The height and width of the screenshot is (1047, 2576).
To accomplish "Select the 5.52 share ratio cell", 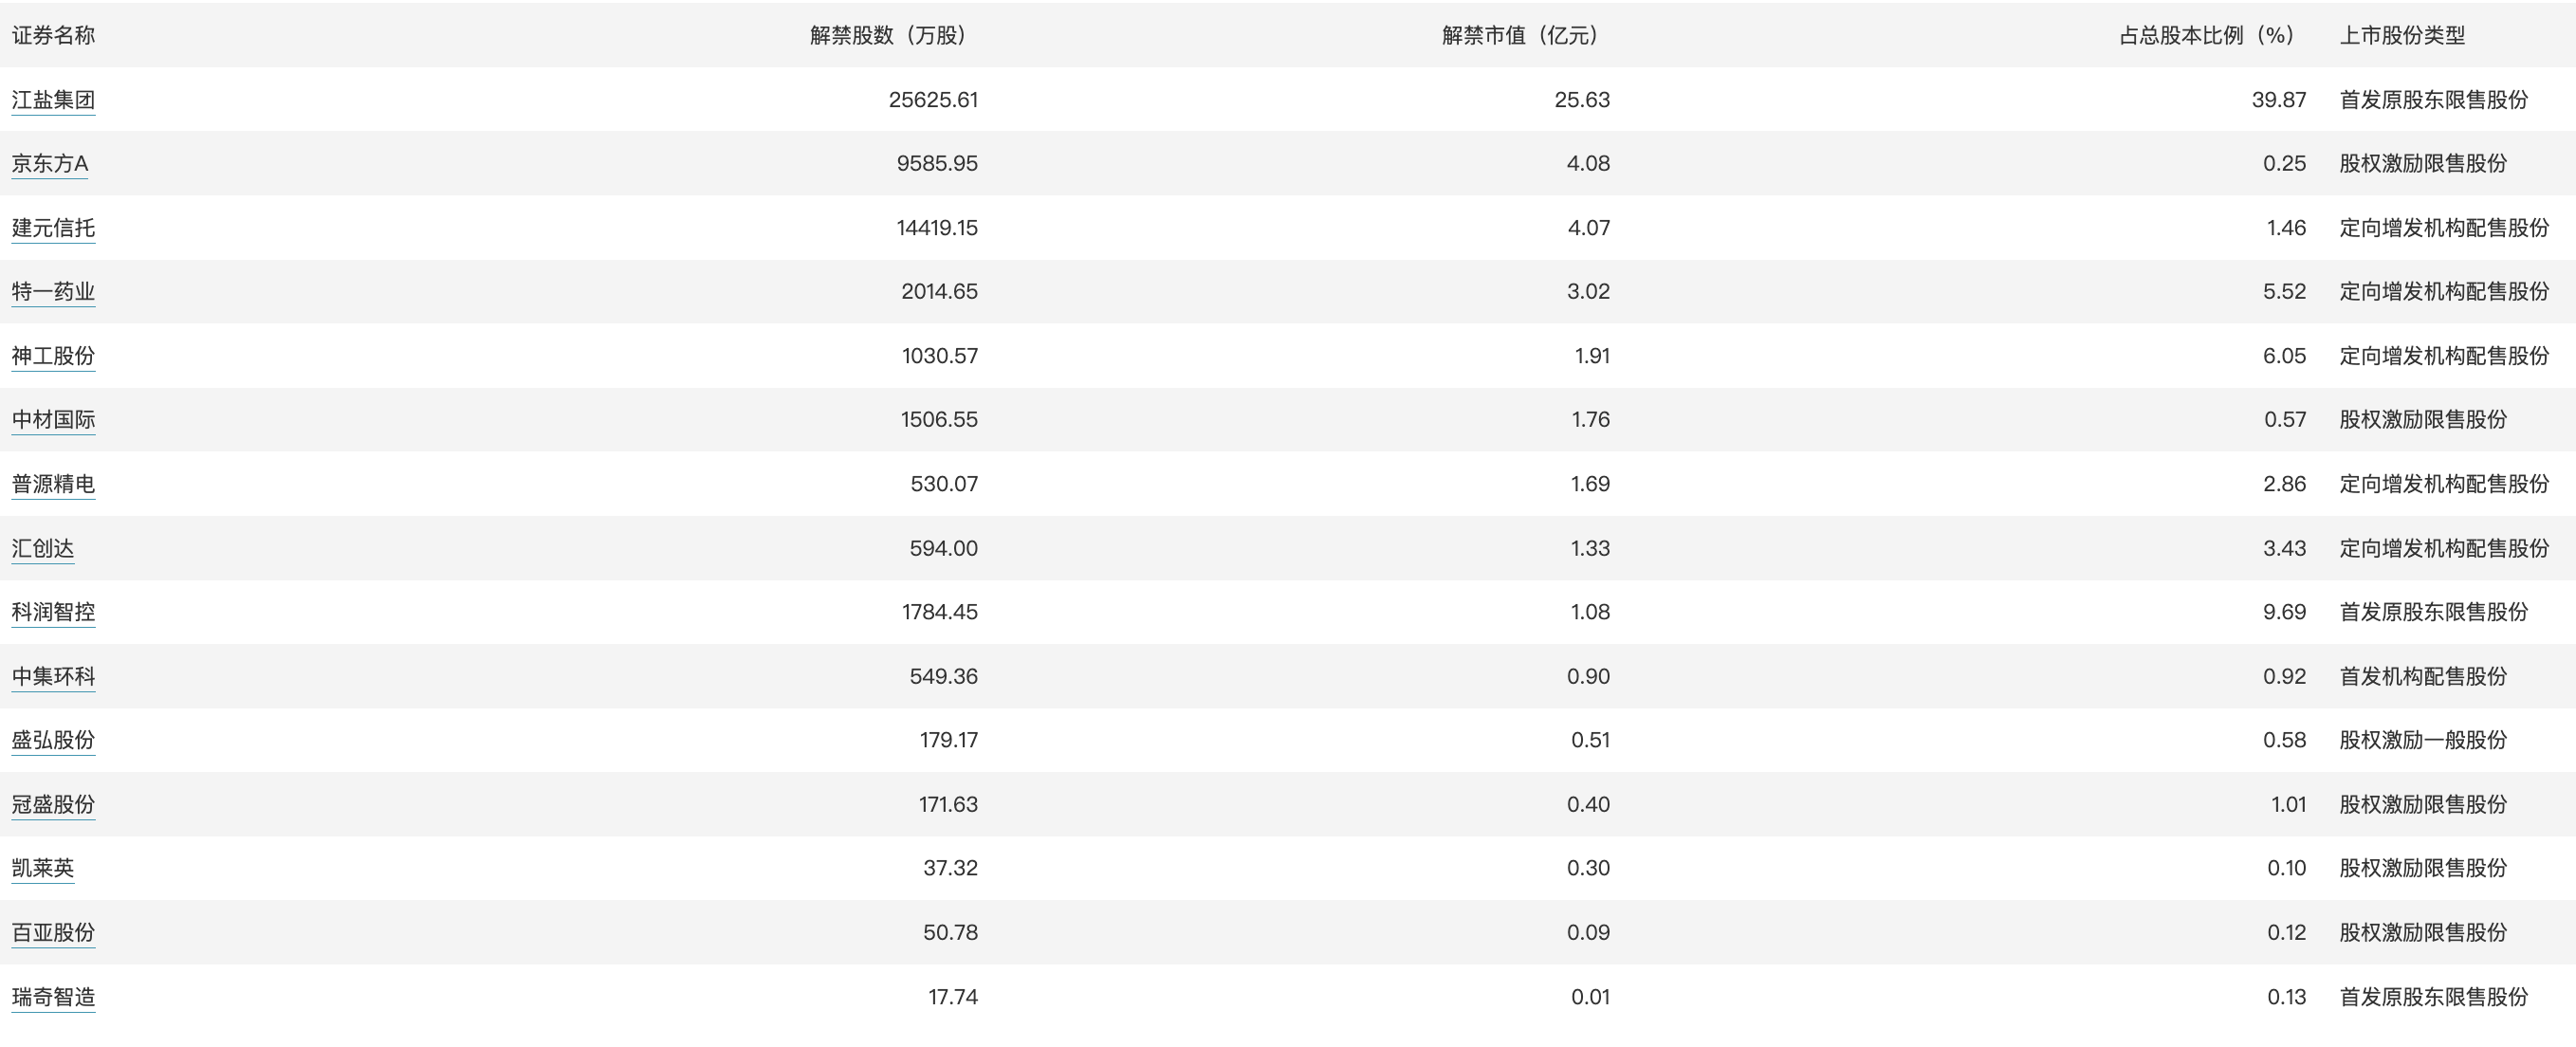I will [x=2284, y=292].
